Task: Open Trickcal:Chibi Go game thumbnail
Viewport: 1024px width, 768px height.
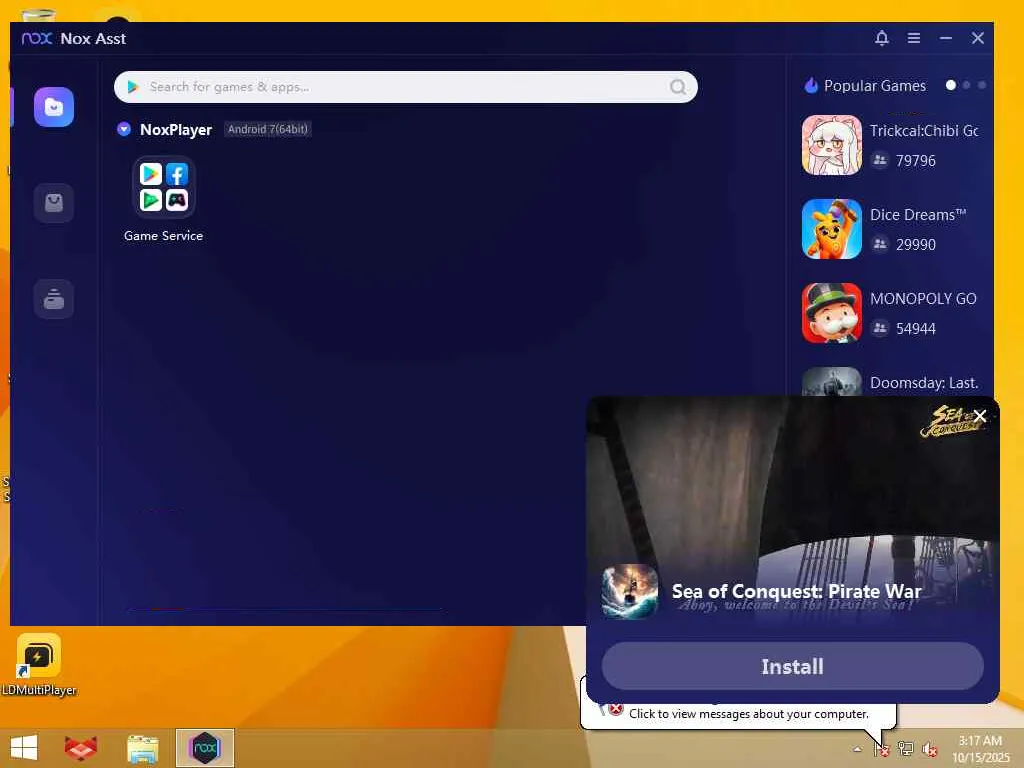Action: (x=832, y=145)
